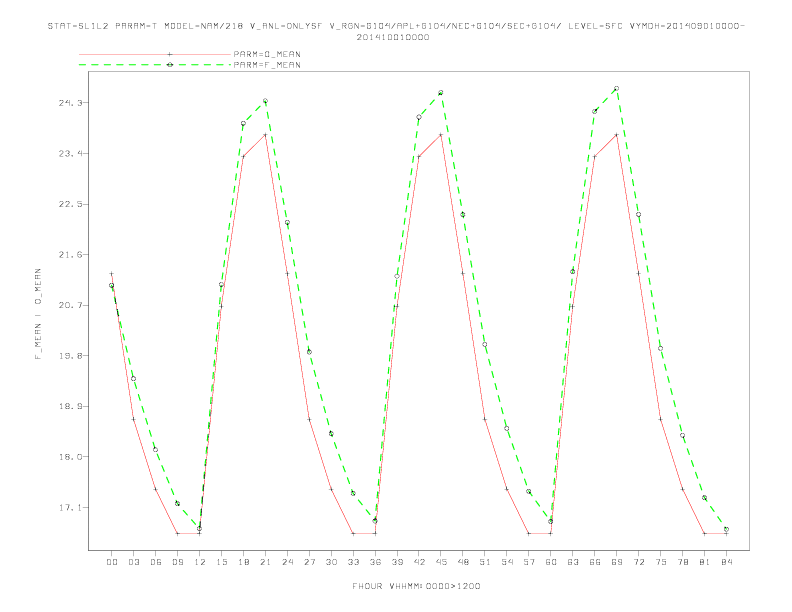Click the 78 forecast hour tick label

pos(682,562)
